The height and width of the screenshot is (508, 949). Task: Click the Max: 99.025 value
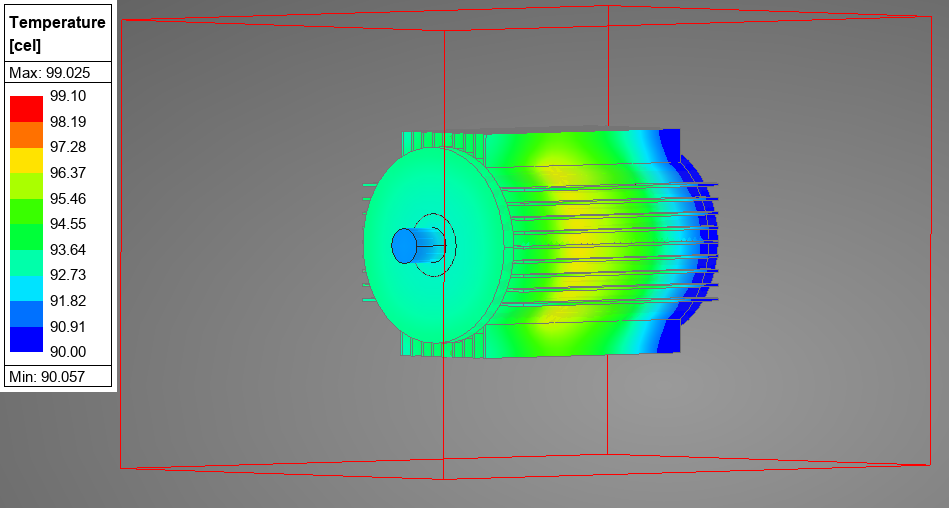click(50, 73)
